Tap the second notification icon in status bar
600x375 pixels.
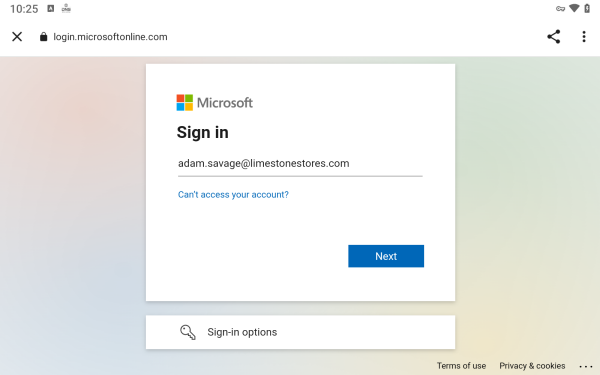click(x=66, y=8)
